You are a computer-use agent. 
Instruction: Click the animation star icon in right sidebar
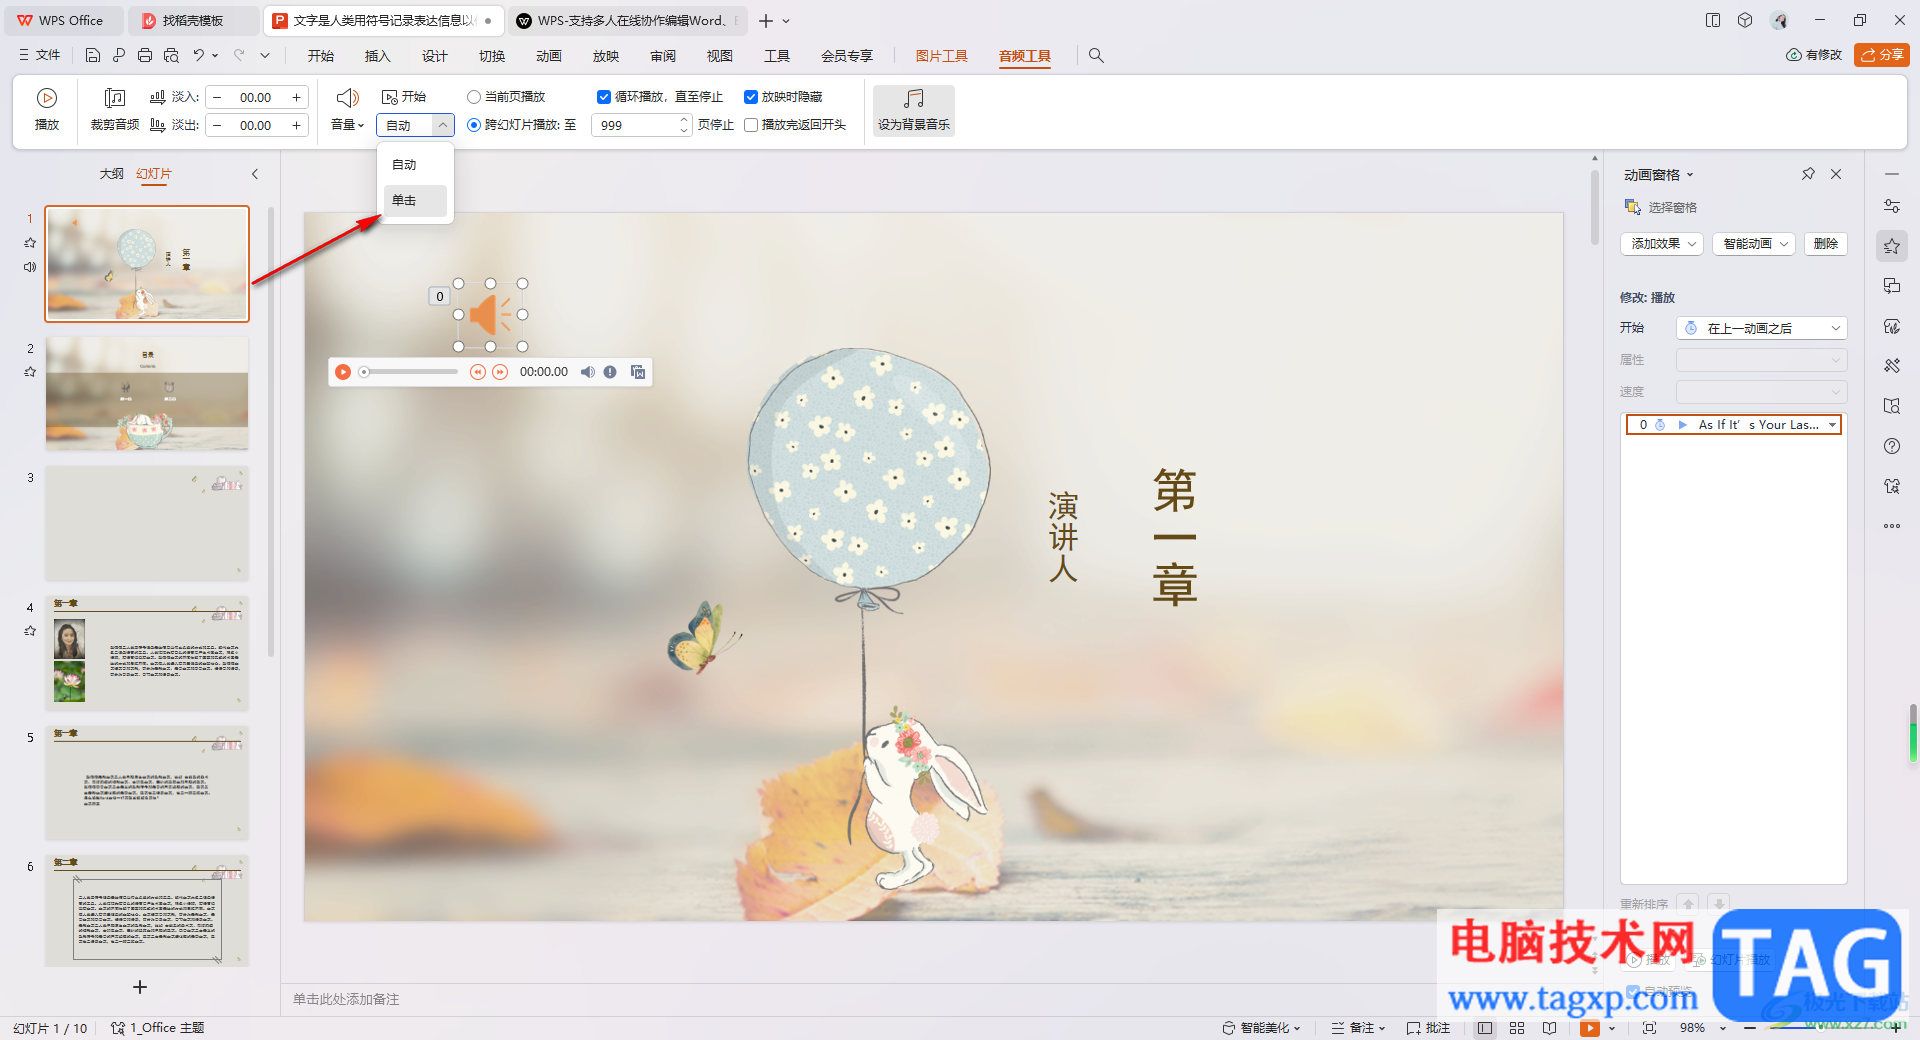tap(1892, 246)
